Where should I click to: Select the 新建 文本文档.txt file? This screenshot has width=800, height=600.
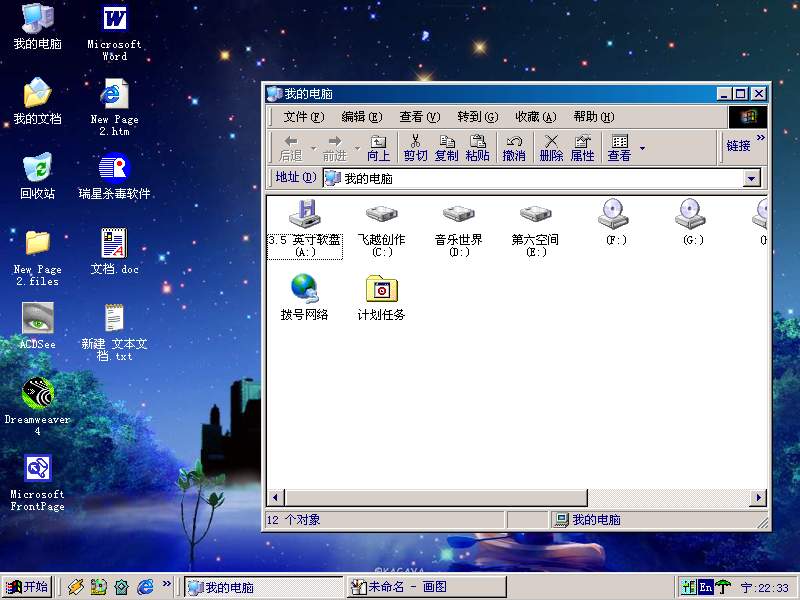[x=114, y=333]
